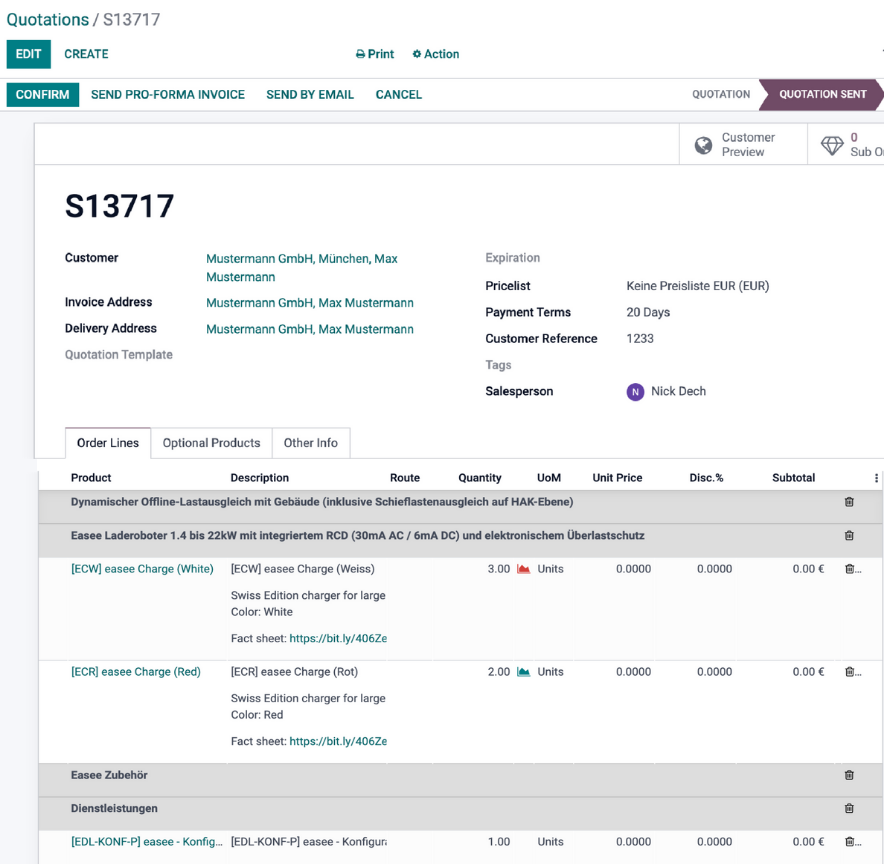Select the Quotation status stage
The height and width of the screenshot is (864, 884).
720,94
